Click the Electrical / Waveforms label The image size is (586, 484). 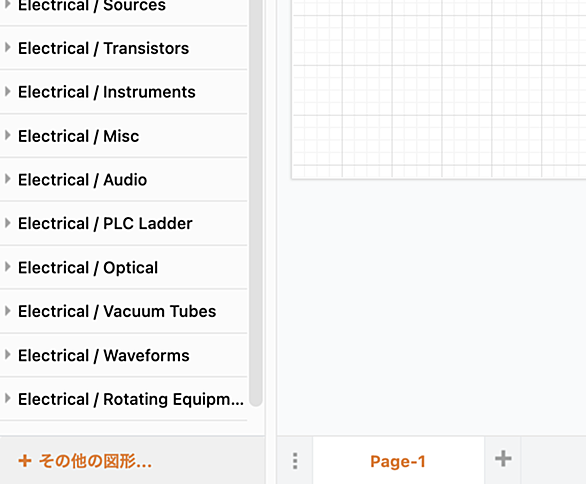[x=104, y=355]
